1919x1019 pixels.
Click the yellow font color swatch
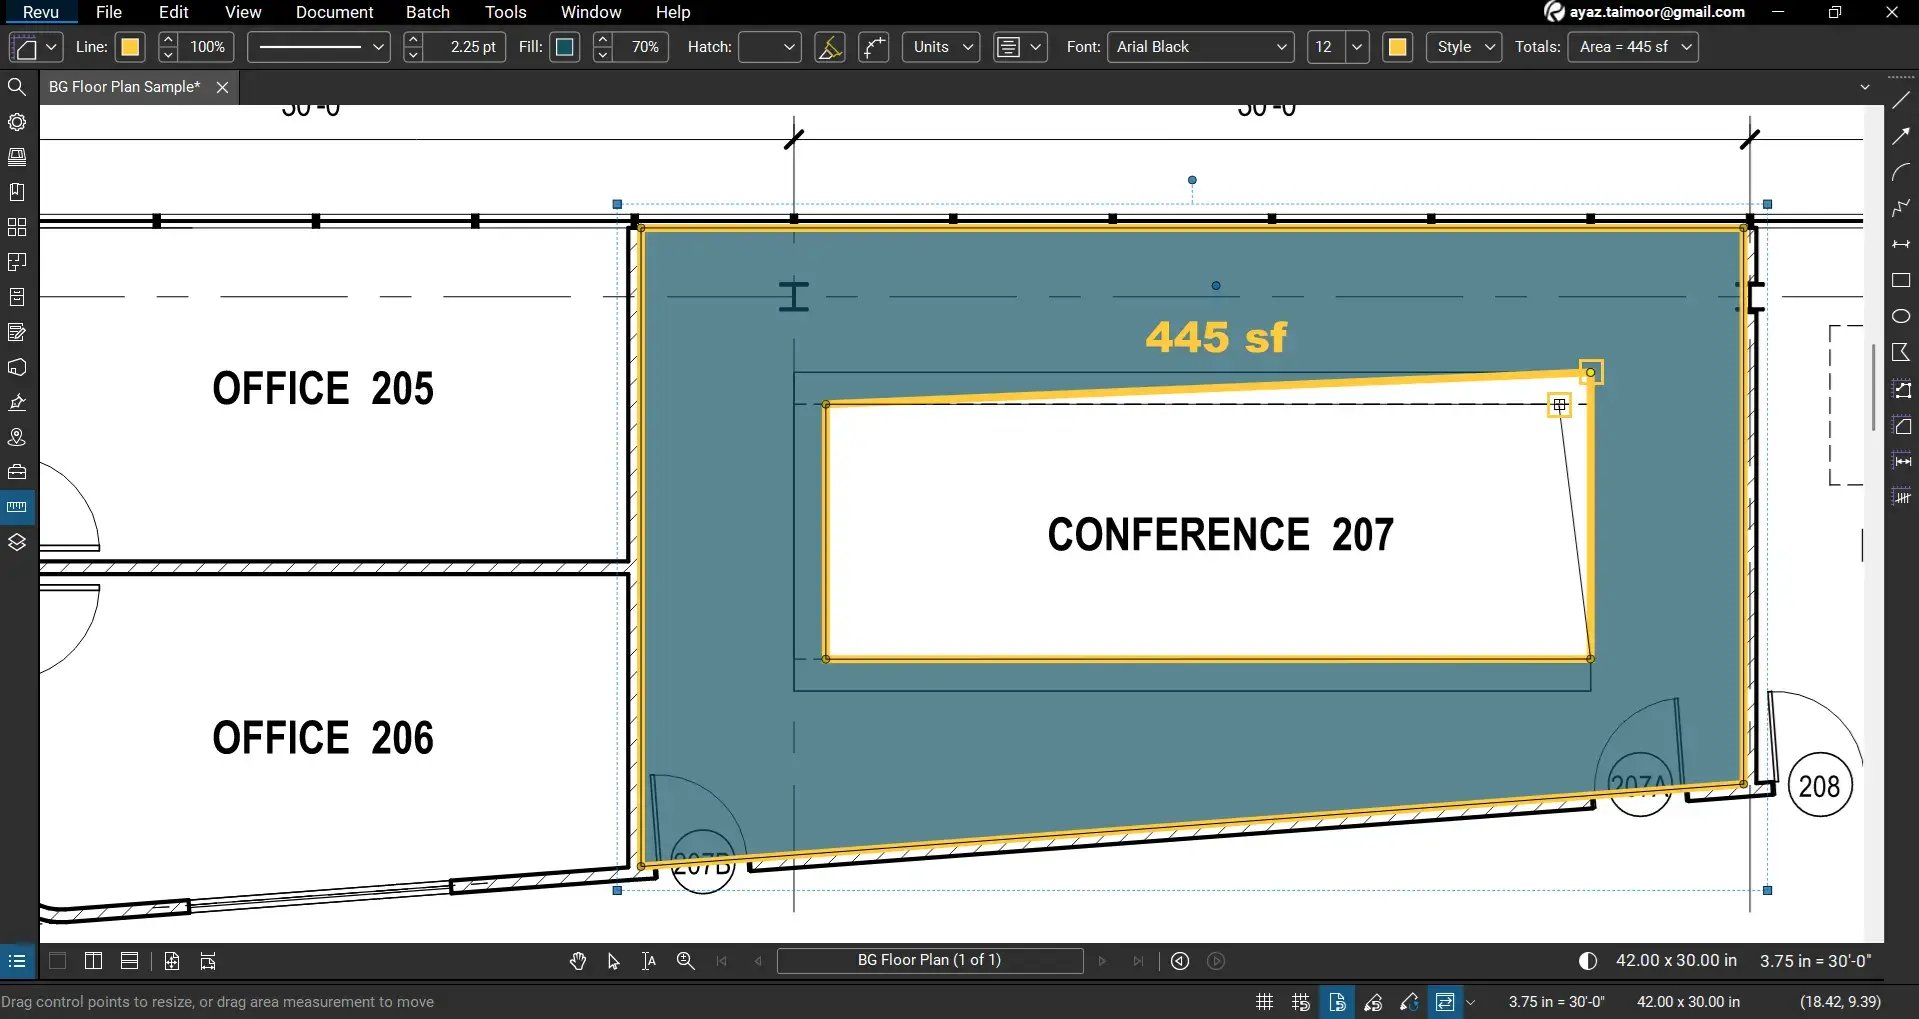tap(1398, 47)
